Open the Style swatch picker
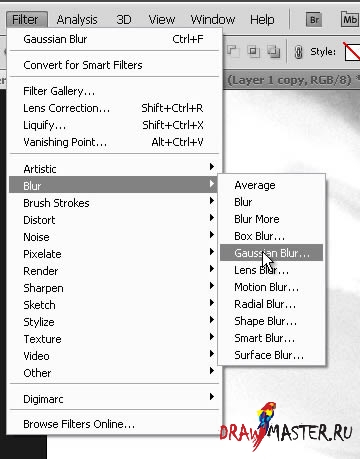The width and height of the screenshot is (360, 459). [352, 52]
